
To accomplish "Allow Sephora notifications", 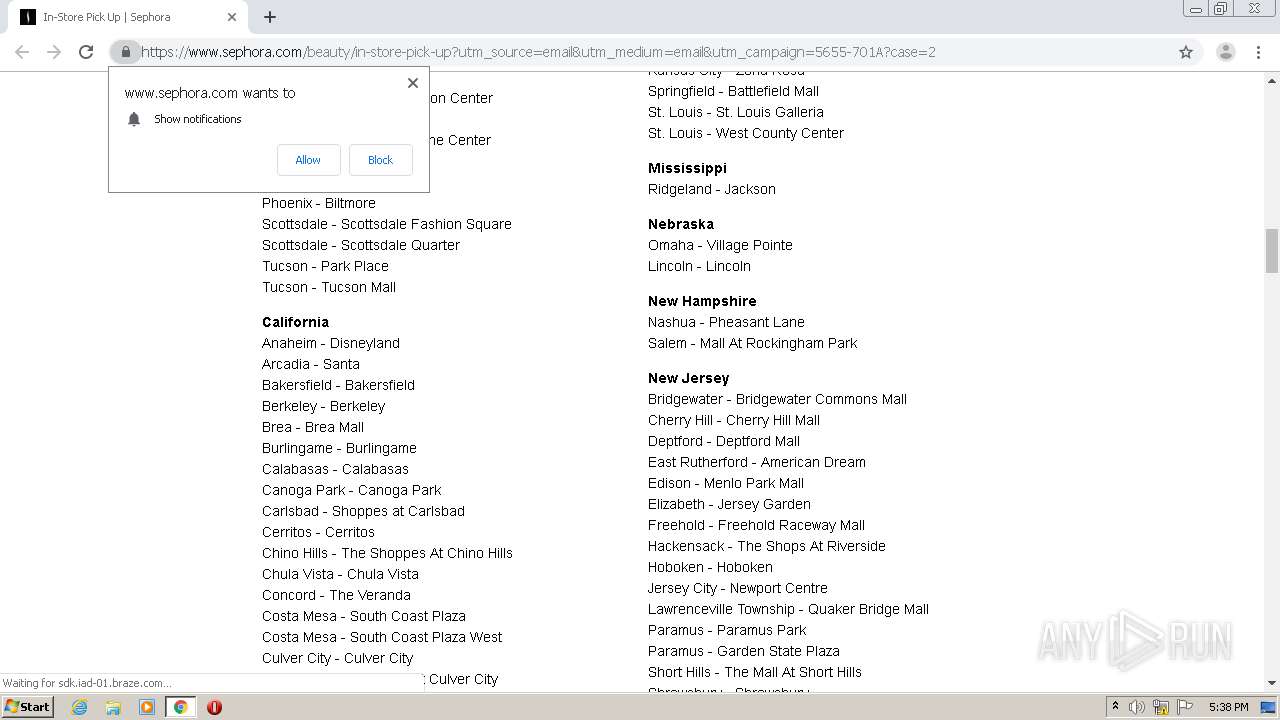I will [x=308, y=160].
